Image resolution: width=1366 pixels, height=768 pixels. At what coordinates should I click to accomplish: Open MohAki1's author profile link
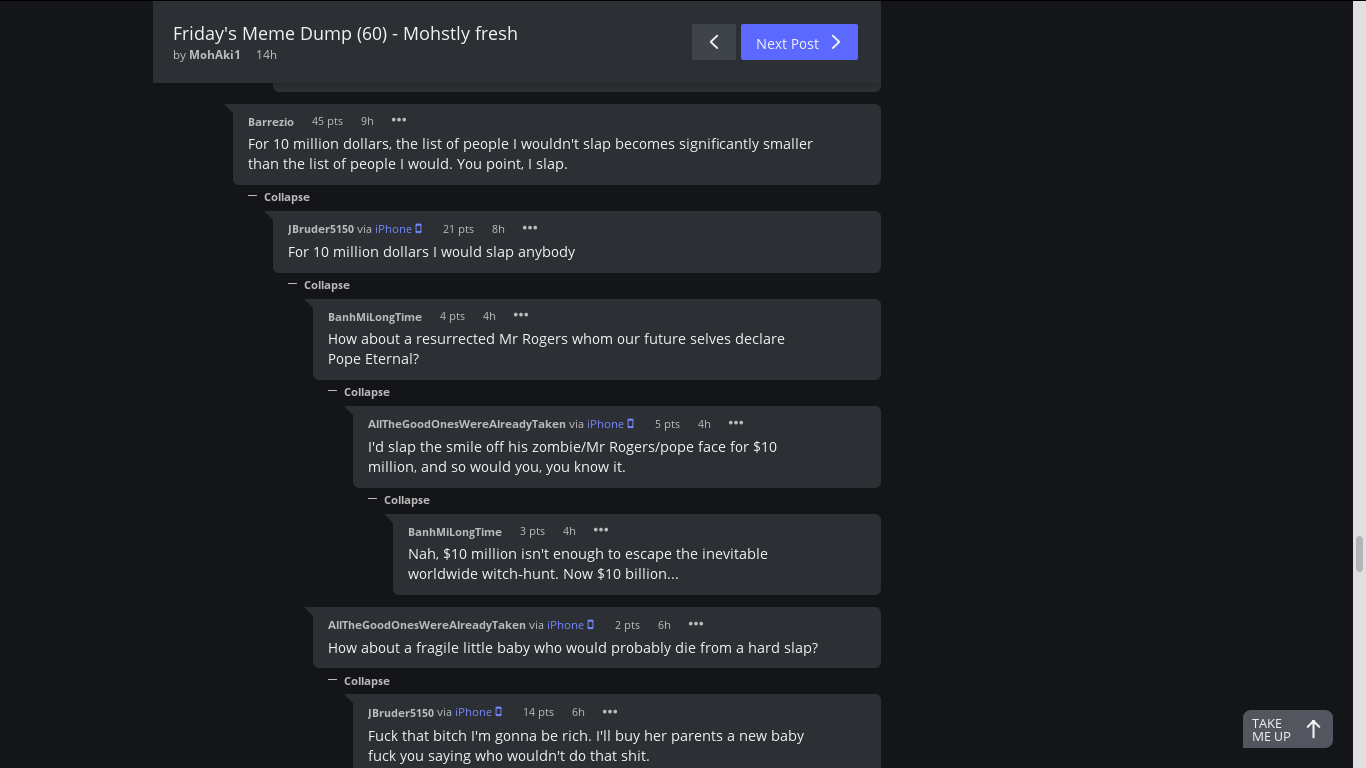pyautogui.click(x=215, y=55)
